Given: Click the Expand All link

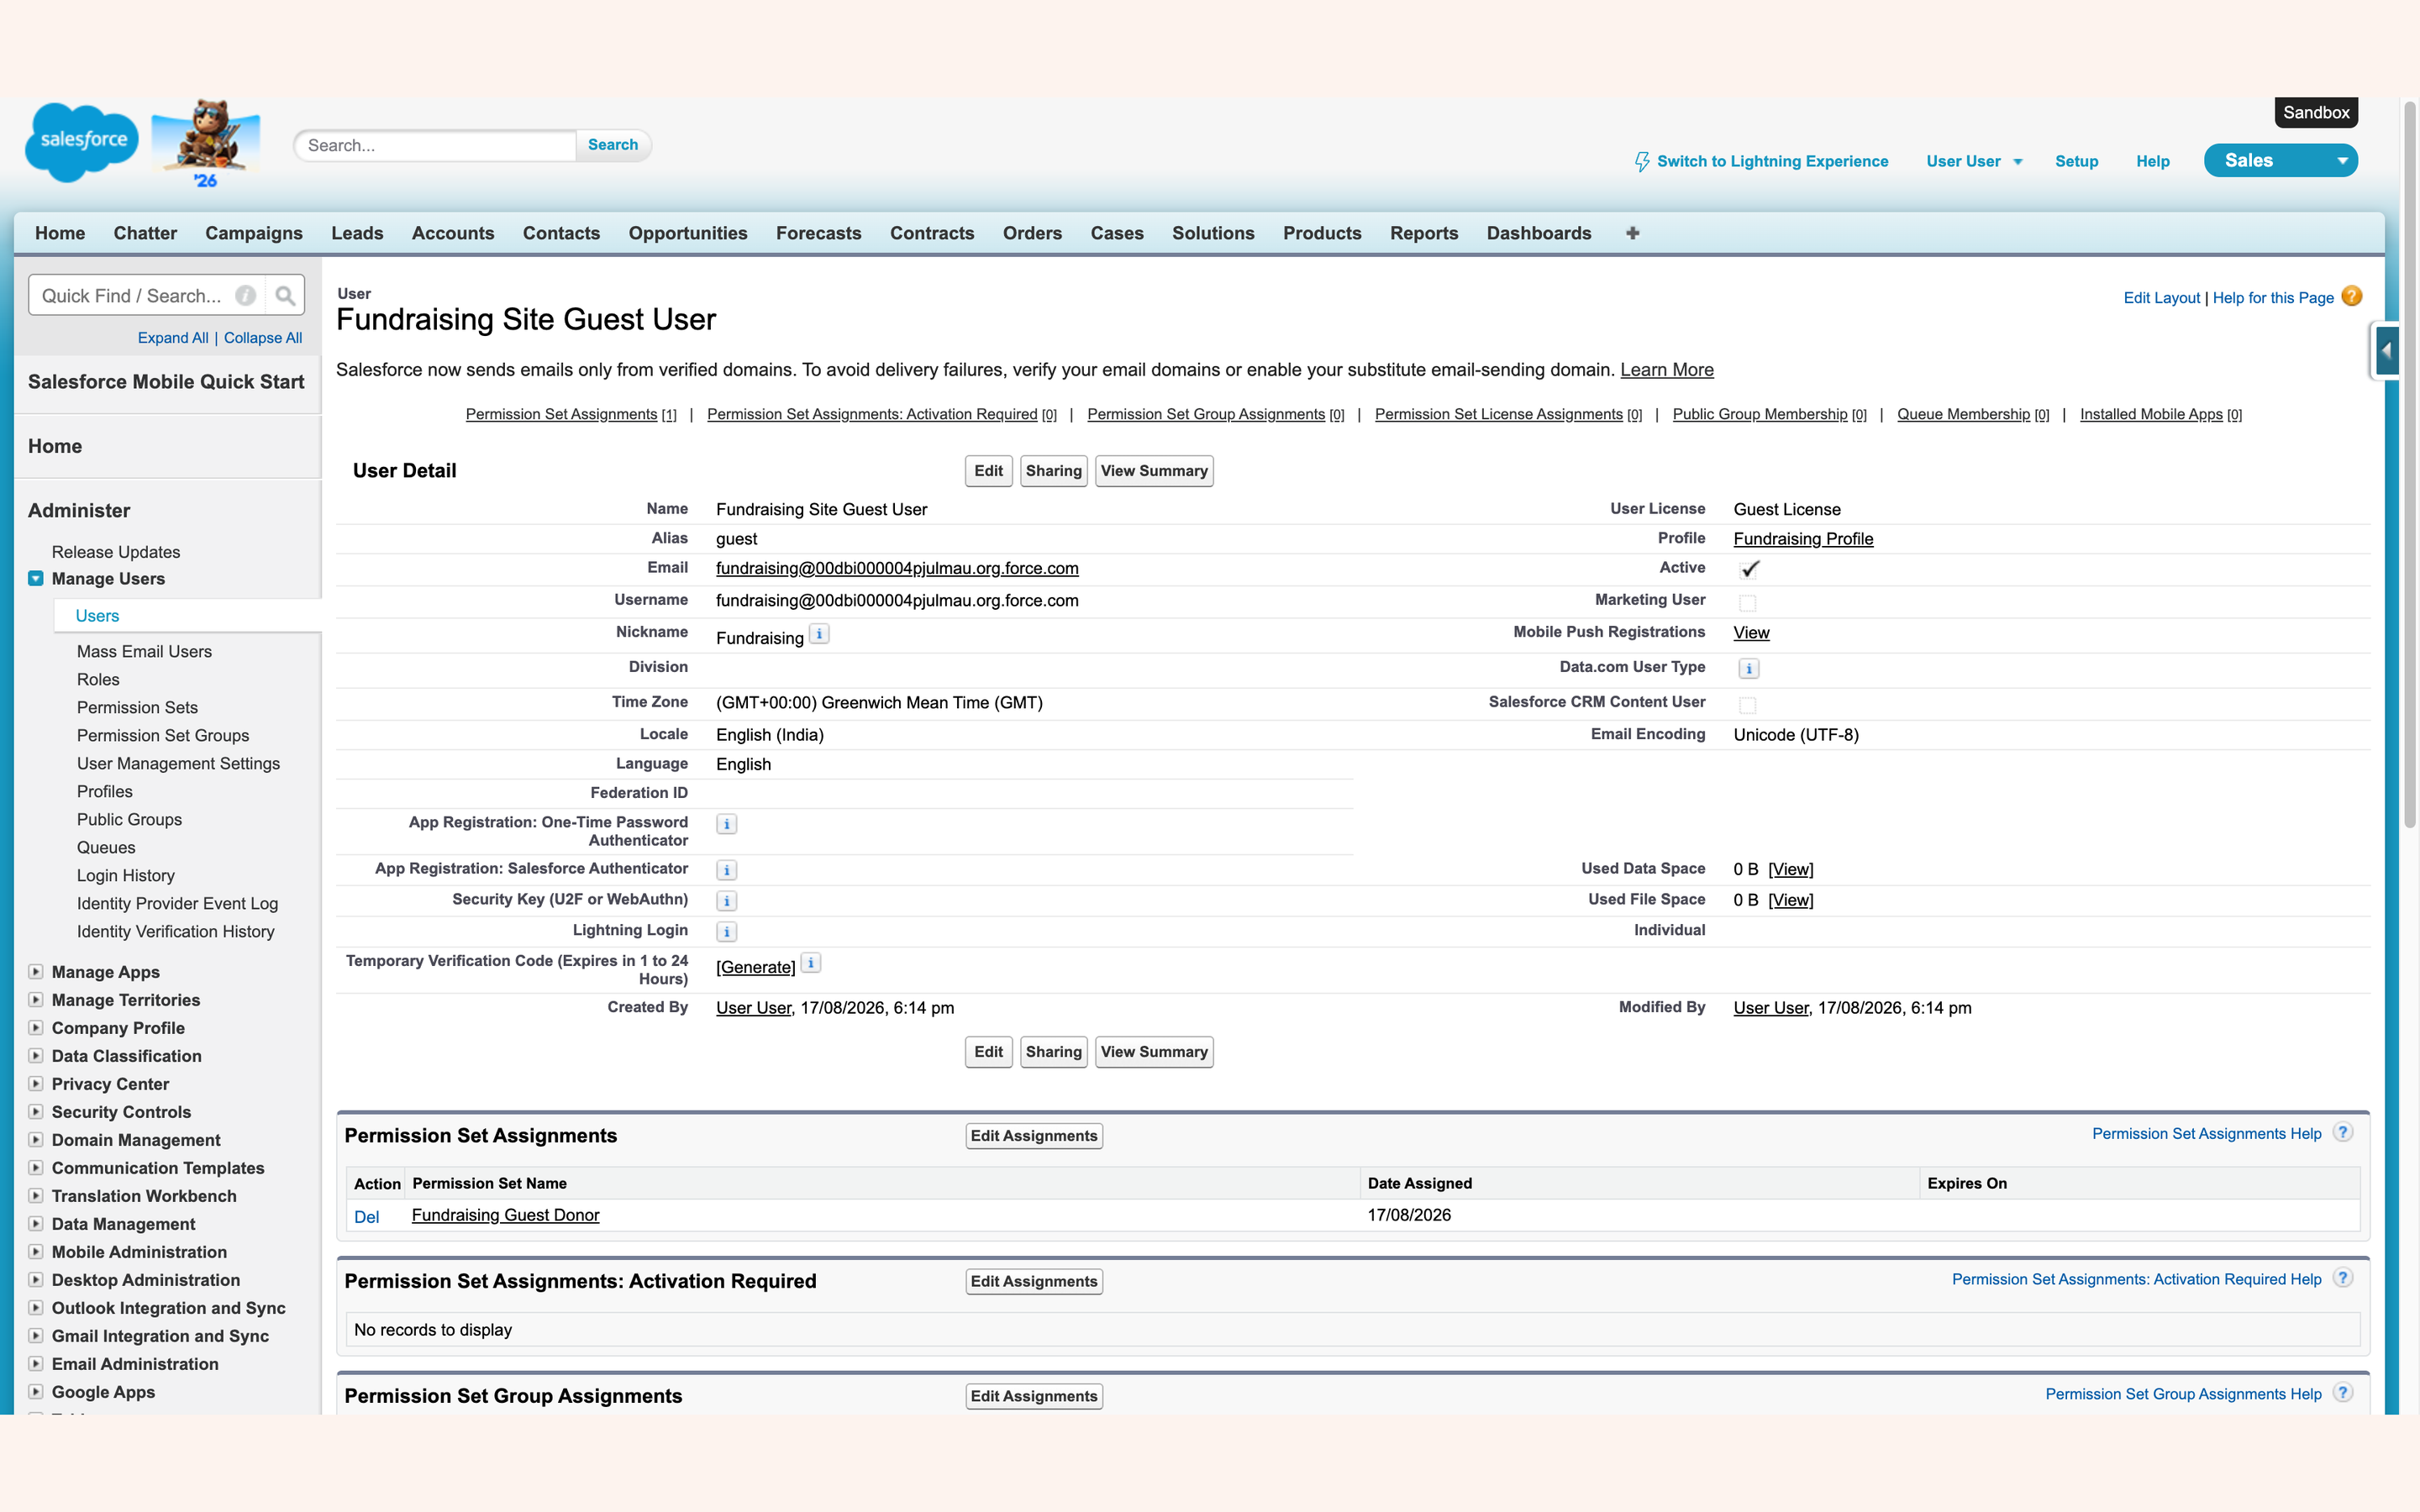Looking at the screenshot, I should tap(173, 338).
